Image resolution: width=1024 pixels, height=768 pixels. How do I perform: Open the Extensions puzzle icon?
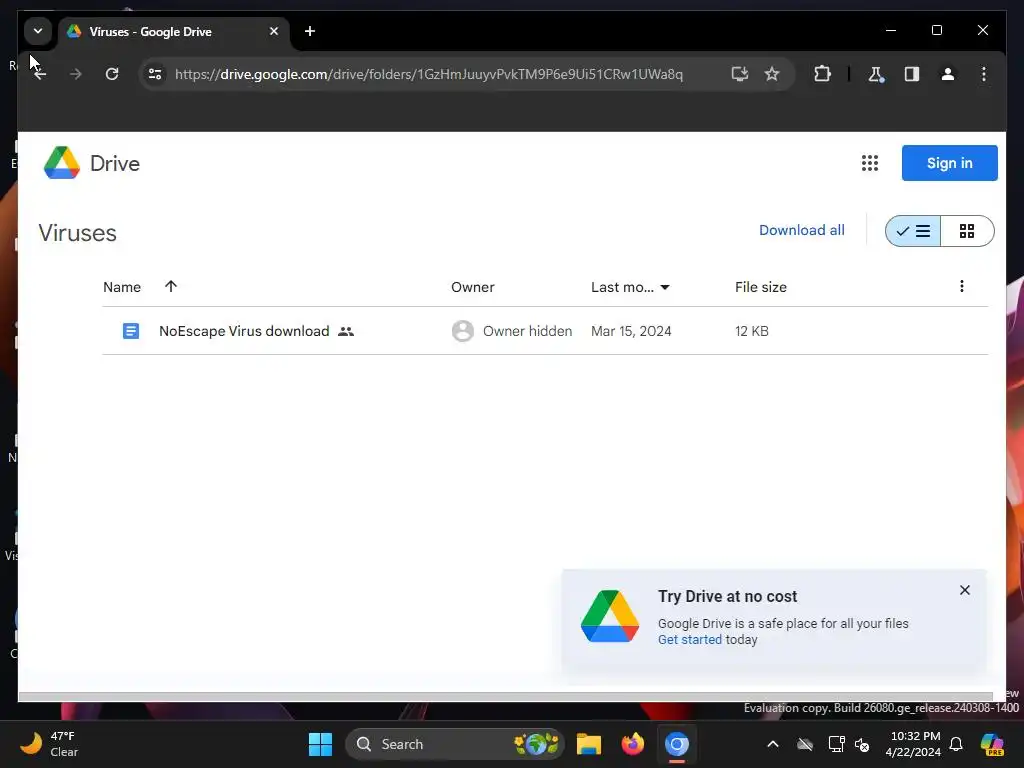(x=822, y=74)
